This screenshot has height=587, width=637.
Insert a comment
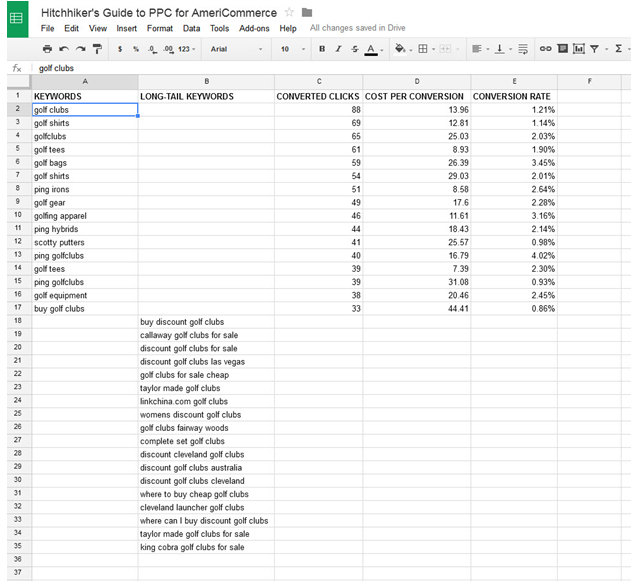563,49
